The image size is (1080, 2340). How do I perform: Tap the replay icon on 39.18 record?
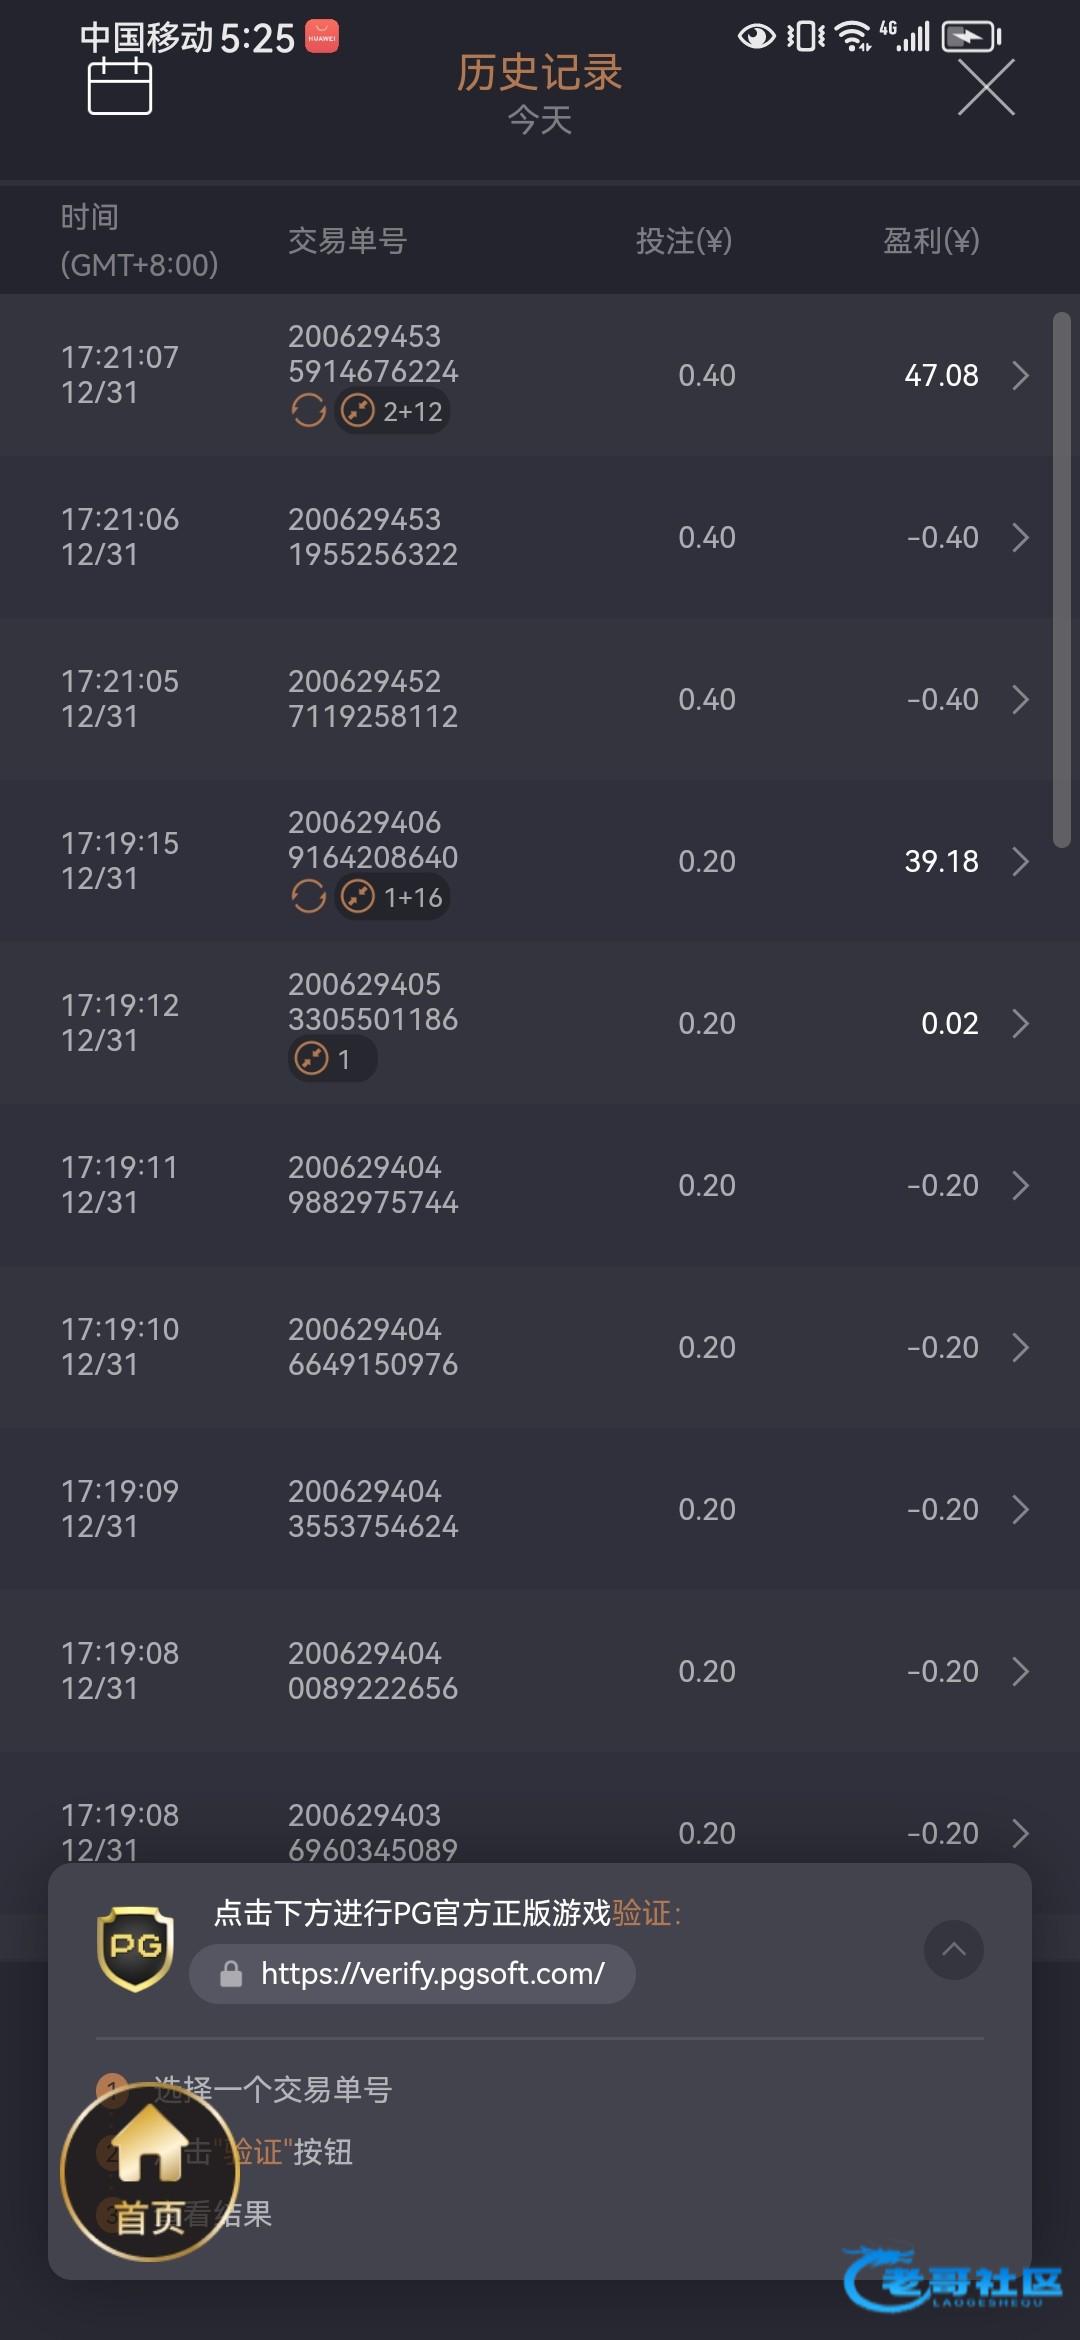pyautogui.click(x=309, y=896)
